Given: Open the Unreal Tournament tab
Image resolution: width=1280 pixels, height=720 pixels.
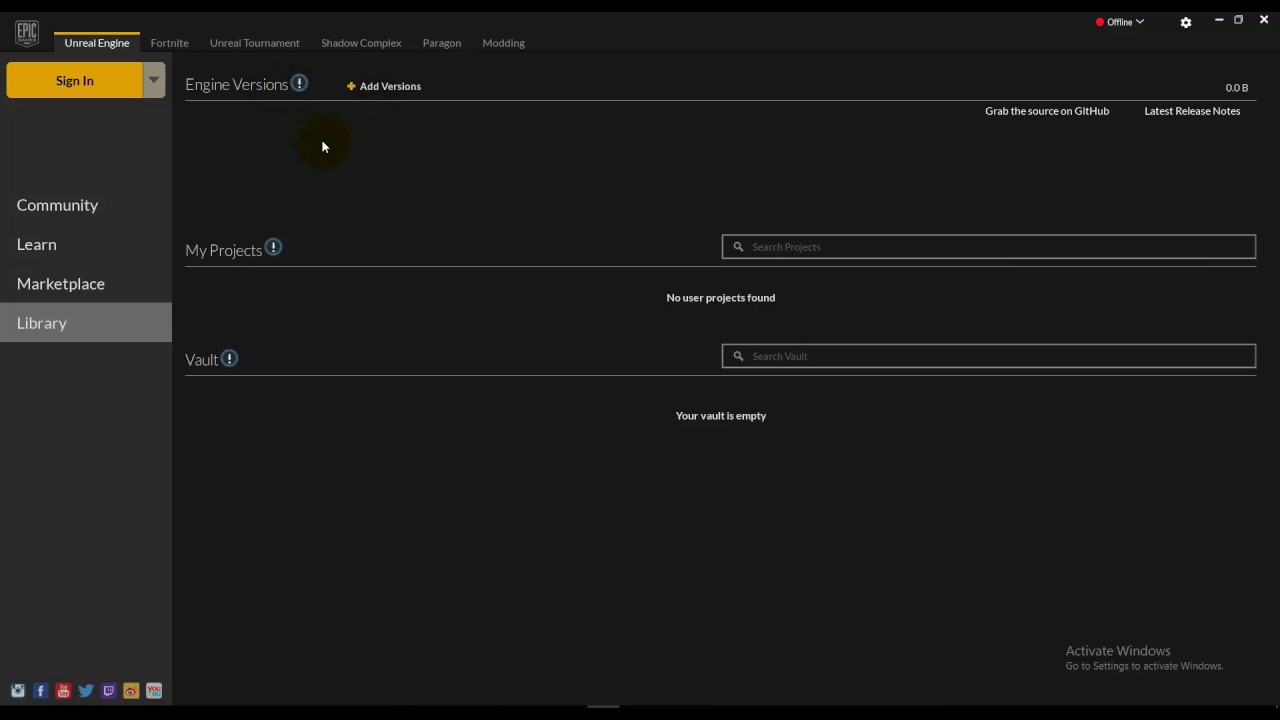Looking at the screenshot, I should pyautogui.click(x=255, y=43).
